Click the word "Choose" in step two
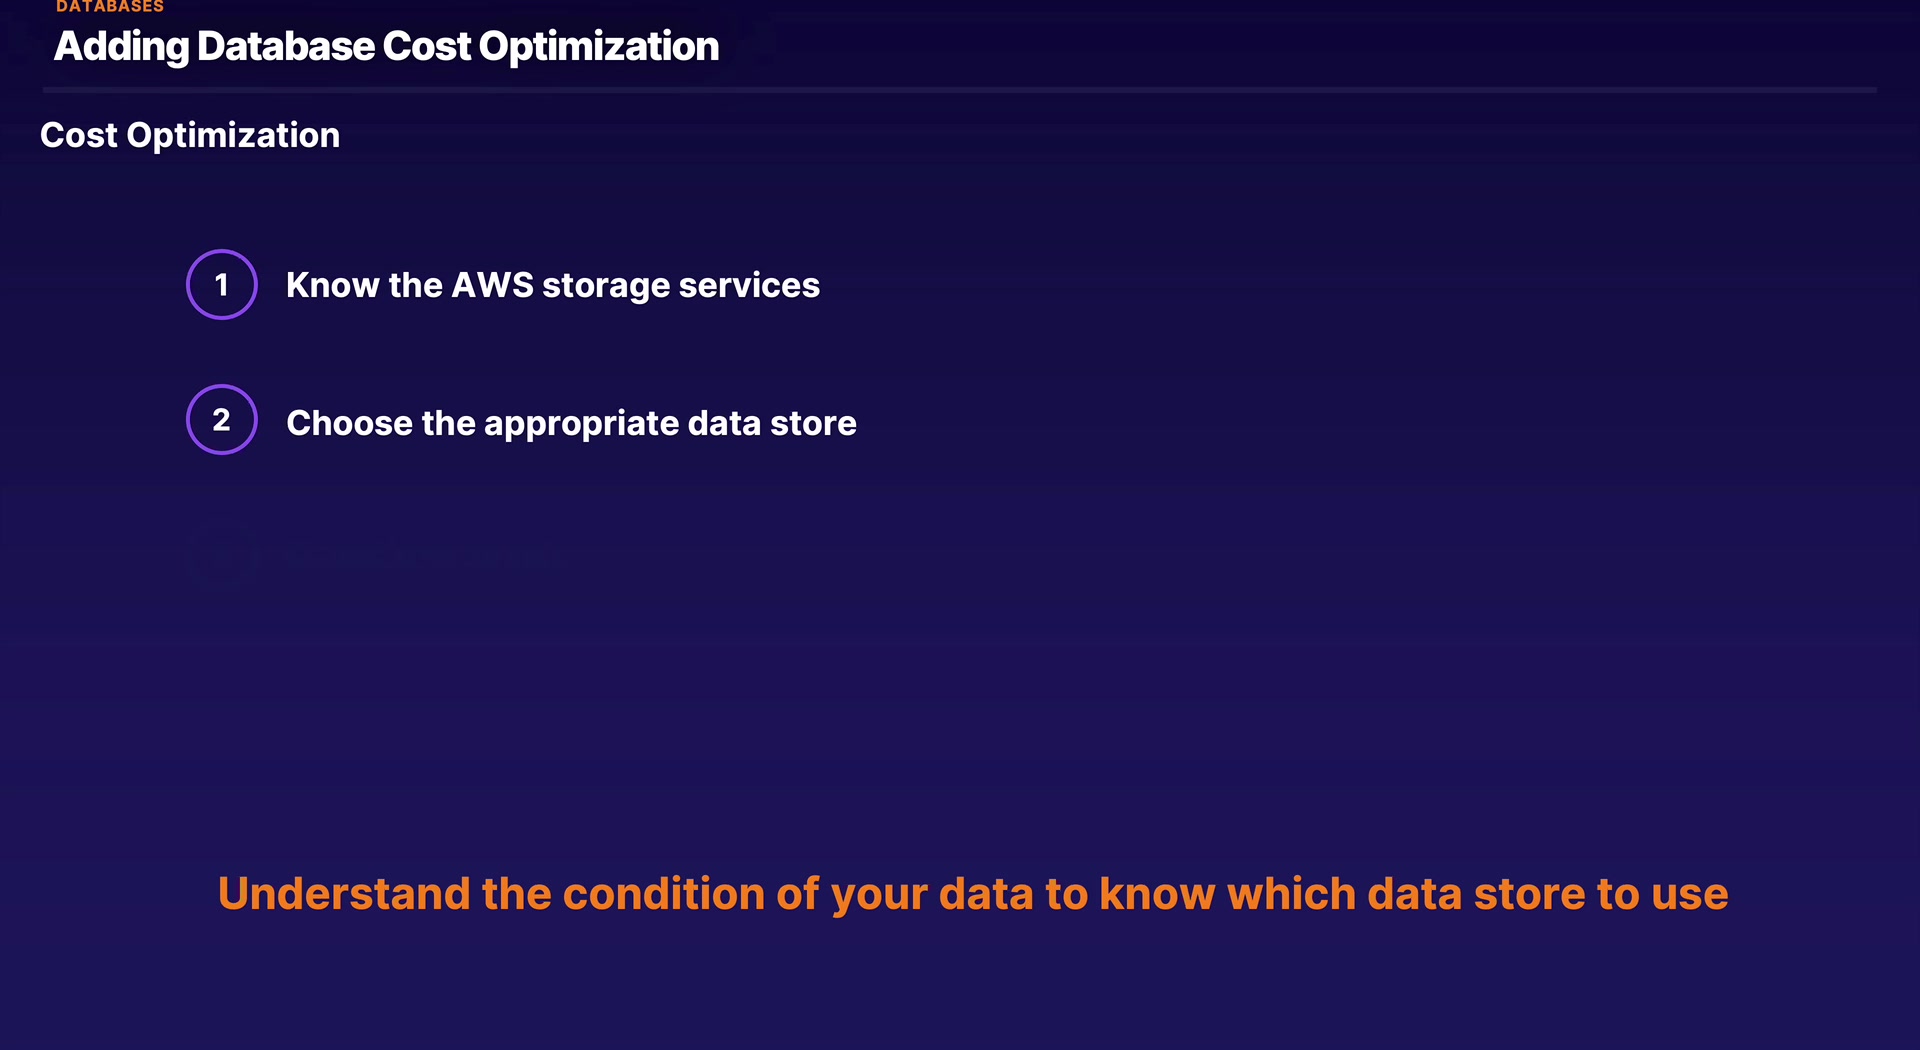Viewport: 1920px width, 1050px height. 349,423
